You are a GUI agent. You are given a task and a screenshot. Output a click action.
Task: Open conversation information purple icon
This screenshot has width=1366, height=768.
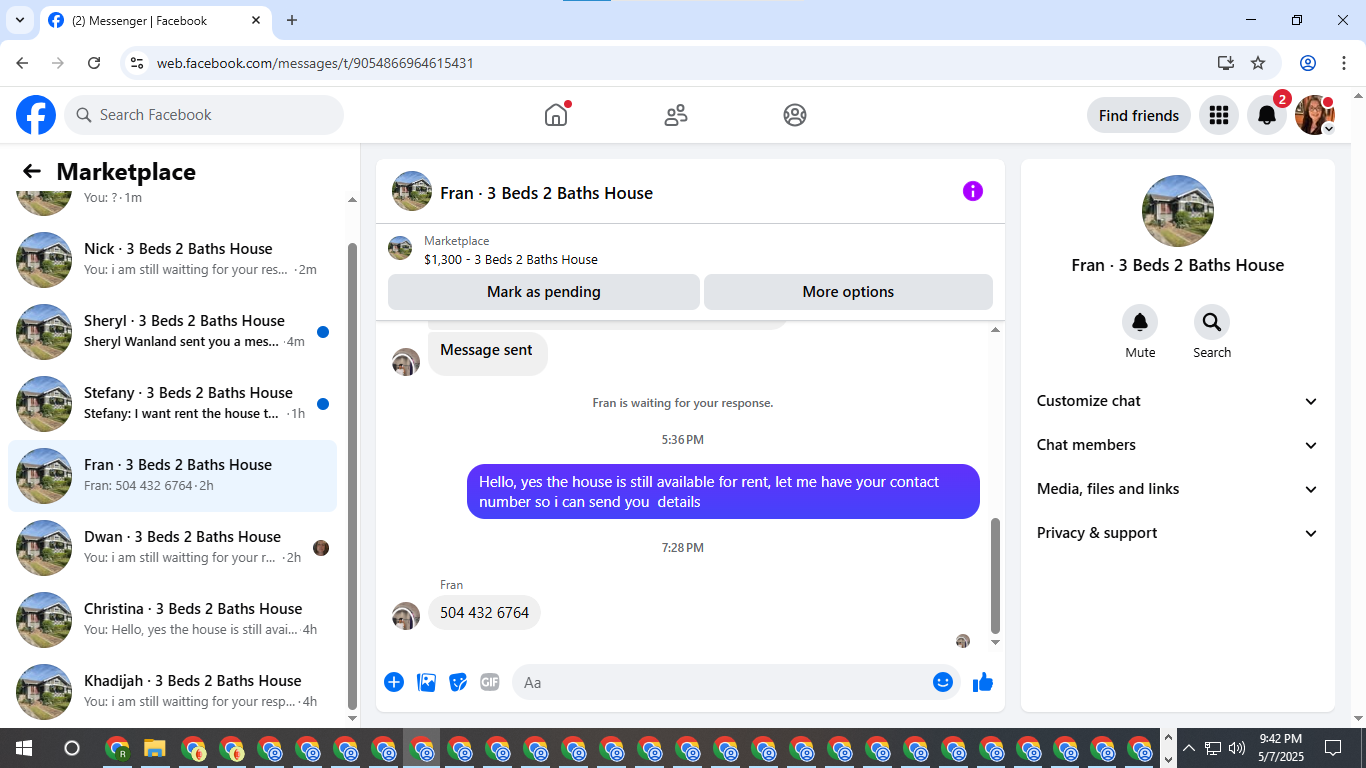(x=973, y=191)
